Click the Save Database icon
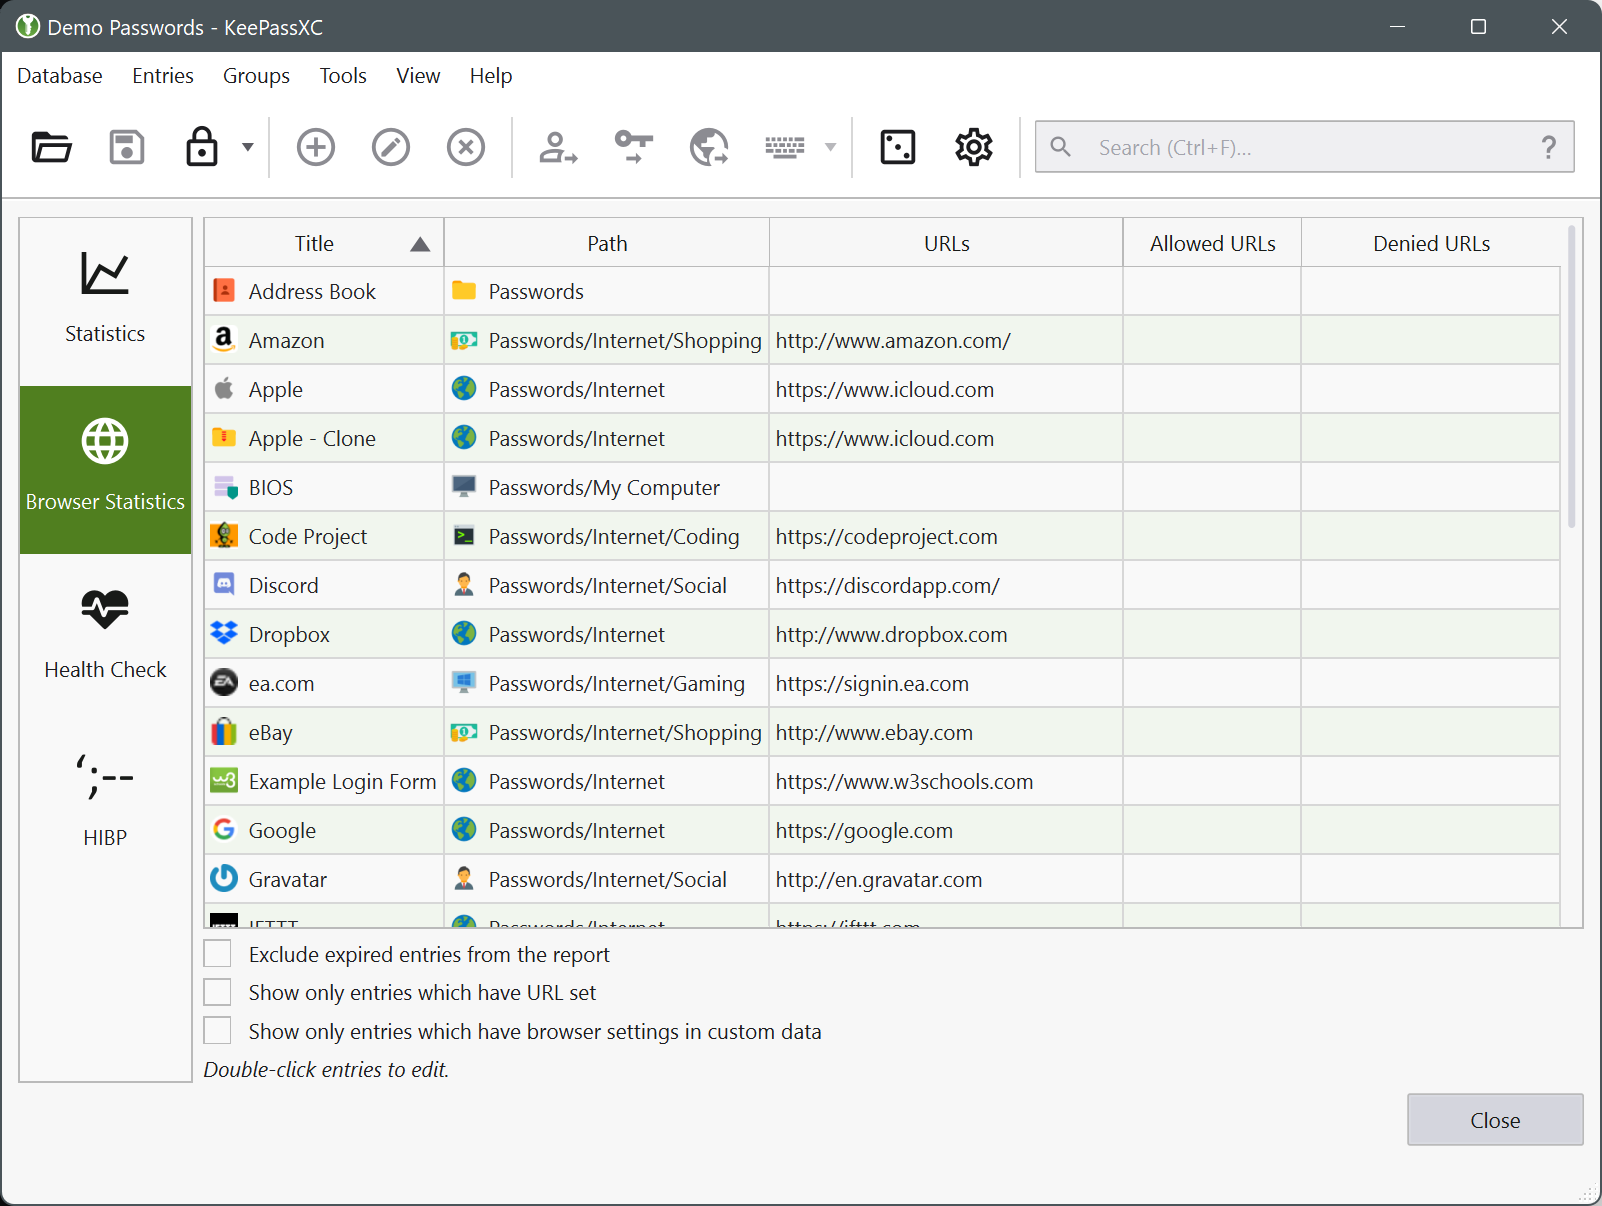The width and height of the screenshot is (1602, 1206). [127, 148]
